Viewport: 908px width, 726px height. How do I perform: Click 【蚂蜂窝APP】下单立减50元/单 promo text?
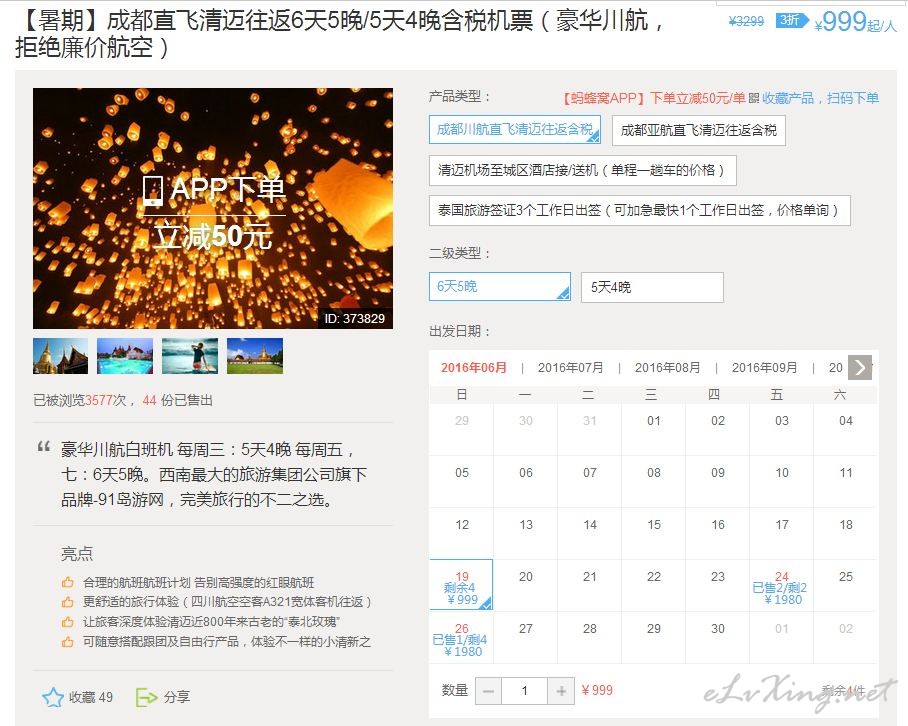(x=653, y=98)
